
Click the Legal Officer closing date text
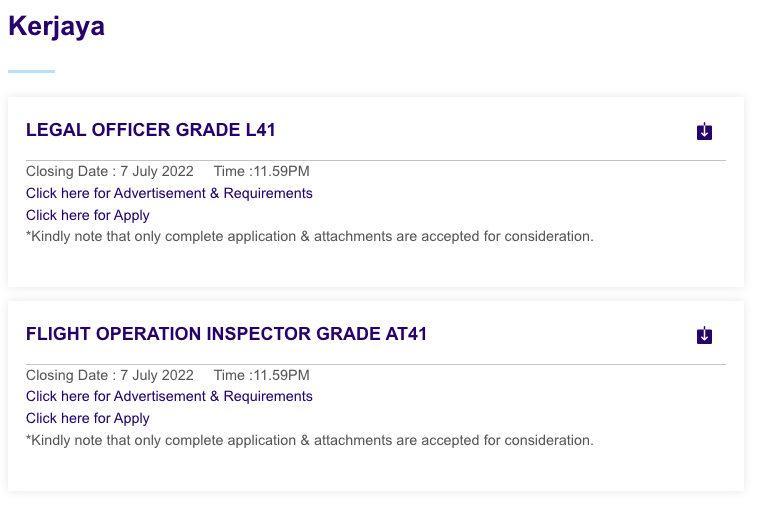110,171
